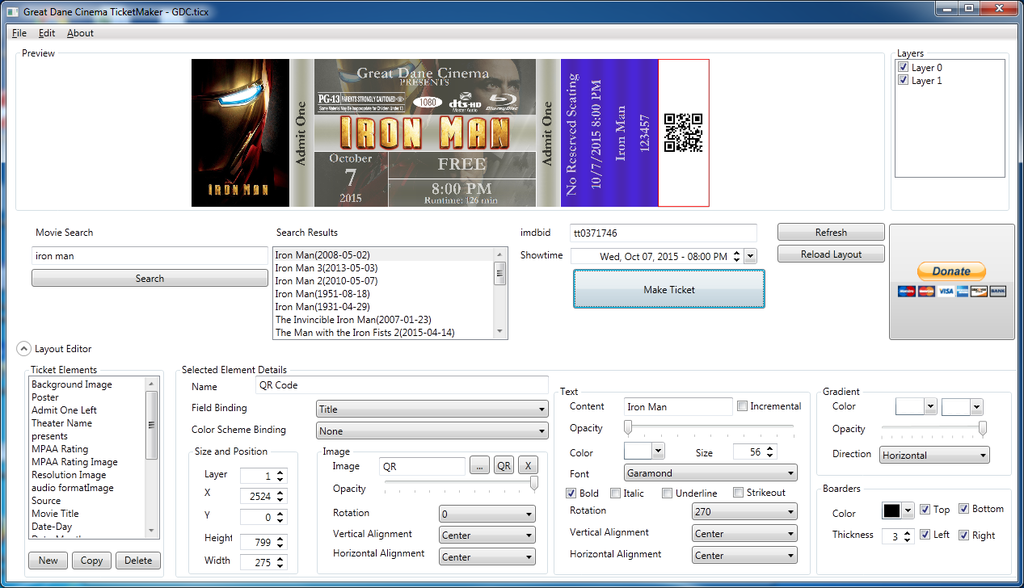Adjust the text Opacity slider handle
The height and width of the screenshot is (588, 1024).
coord(628,427)
